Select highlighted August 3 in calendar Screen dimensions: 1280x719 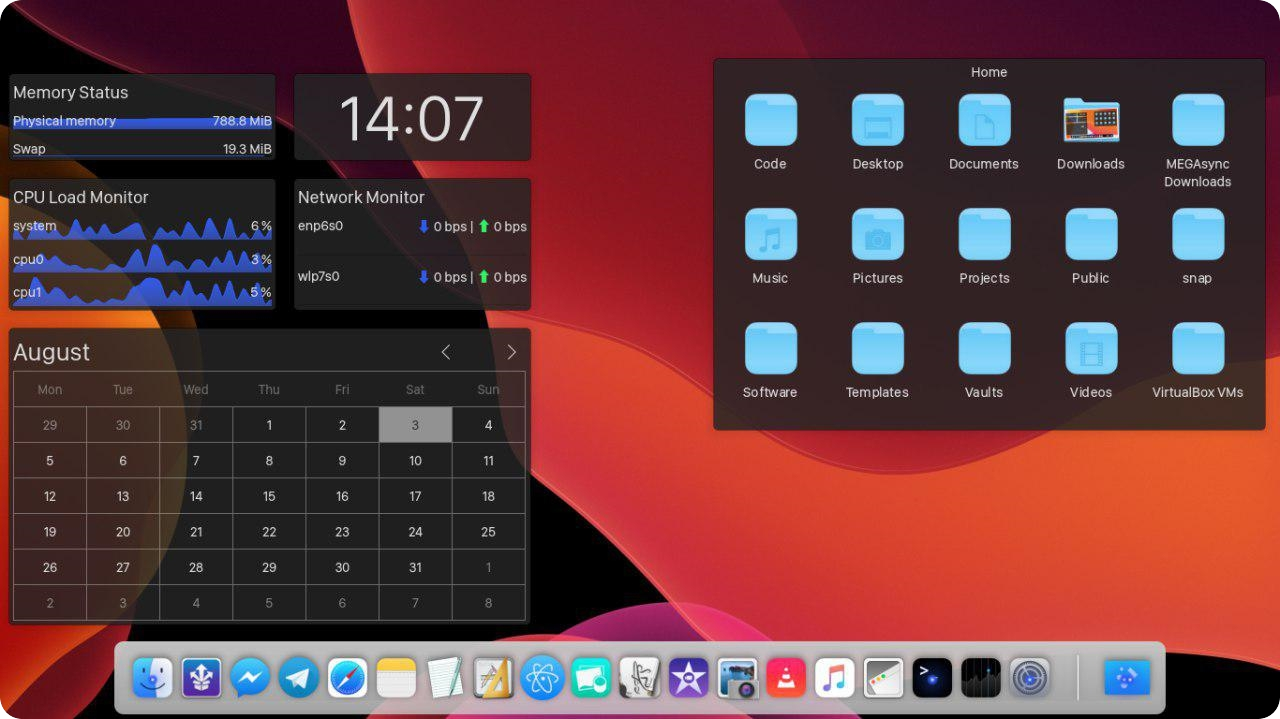pos(415,425)
